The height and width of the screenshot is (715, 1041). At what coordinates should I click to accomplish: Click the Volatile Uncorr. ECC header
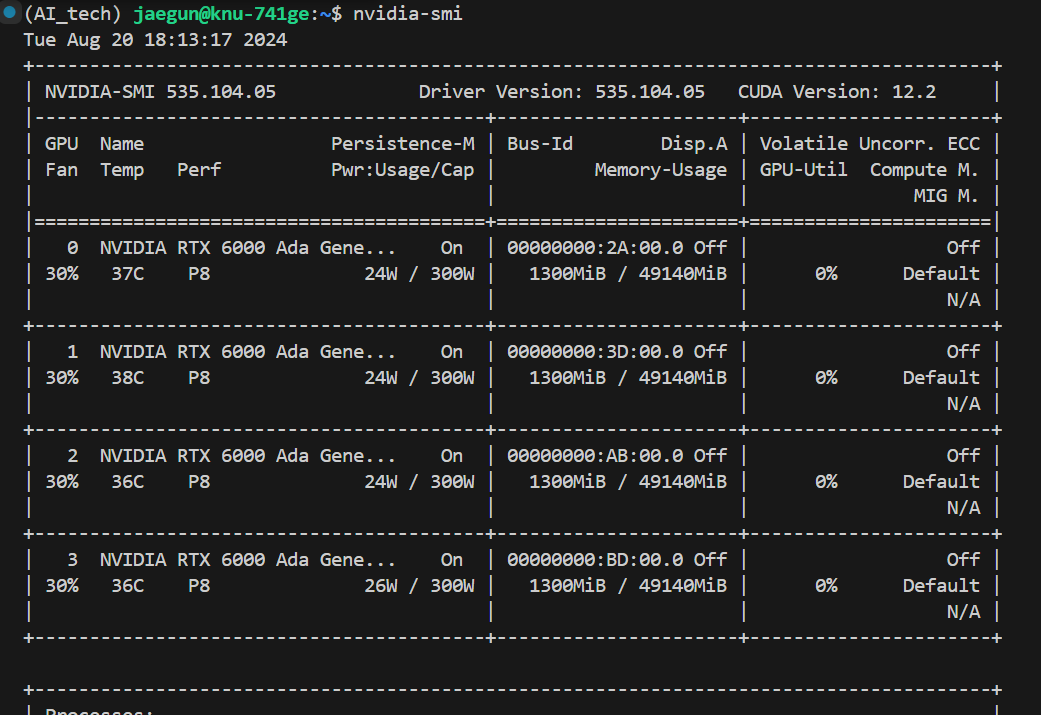pyautogui.click(x=870, y=144)
